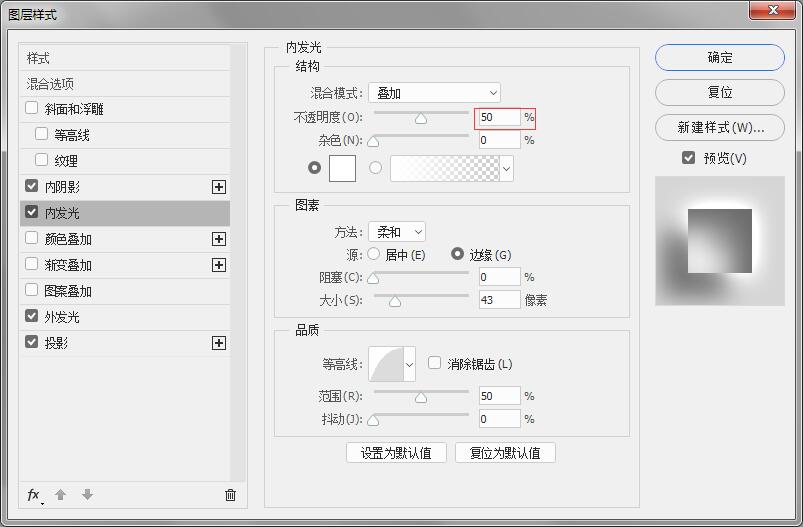This screenshot has width=803, height=527.
Task: Click the 不透明度 value field showing 50
Action: (499, 117)
